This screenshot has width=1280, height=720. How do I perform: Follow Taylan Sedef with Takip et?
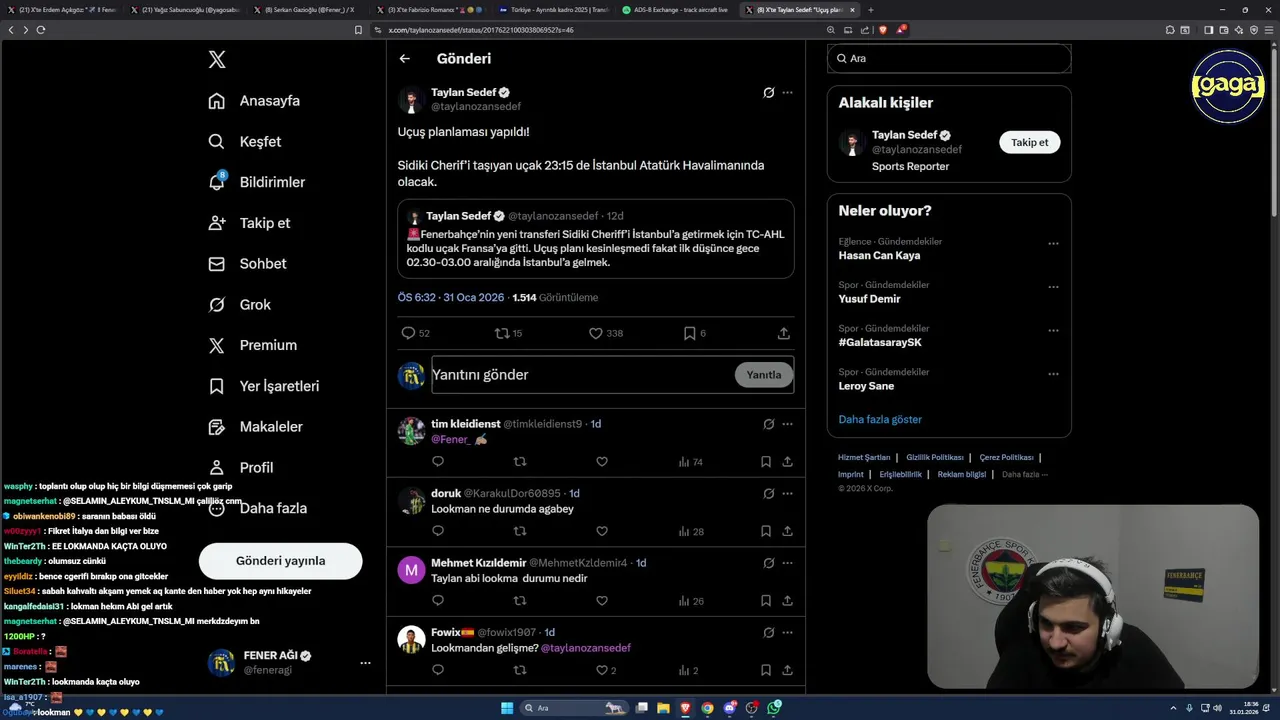[1029, 142]
